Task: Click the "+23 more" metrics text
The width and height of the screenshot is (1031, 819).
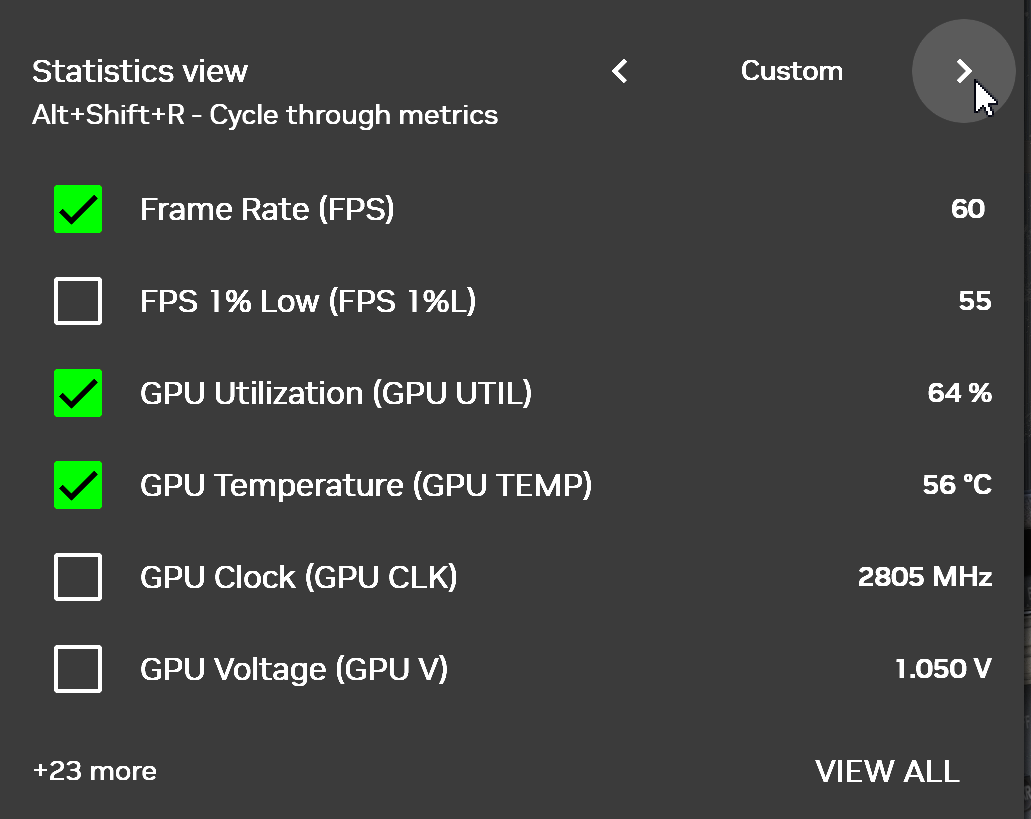Action: coord(95,771)
